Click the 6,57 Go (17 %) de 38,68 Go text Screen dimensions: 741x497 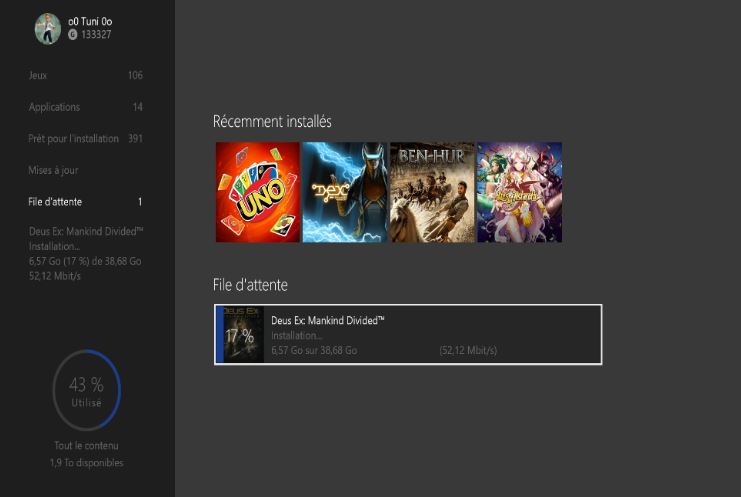point(85,261)
